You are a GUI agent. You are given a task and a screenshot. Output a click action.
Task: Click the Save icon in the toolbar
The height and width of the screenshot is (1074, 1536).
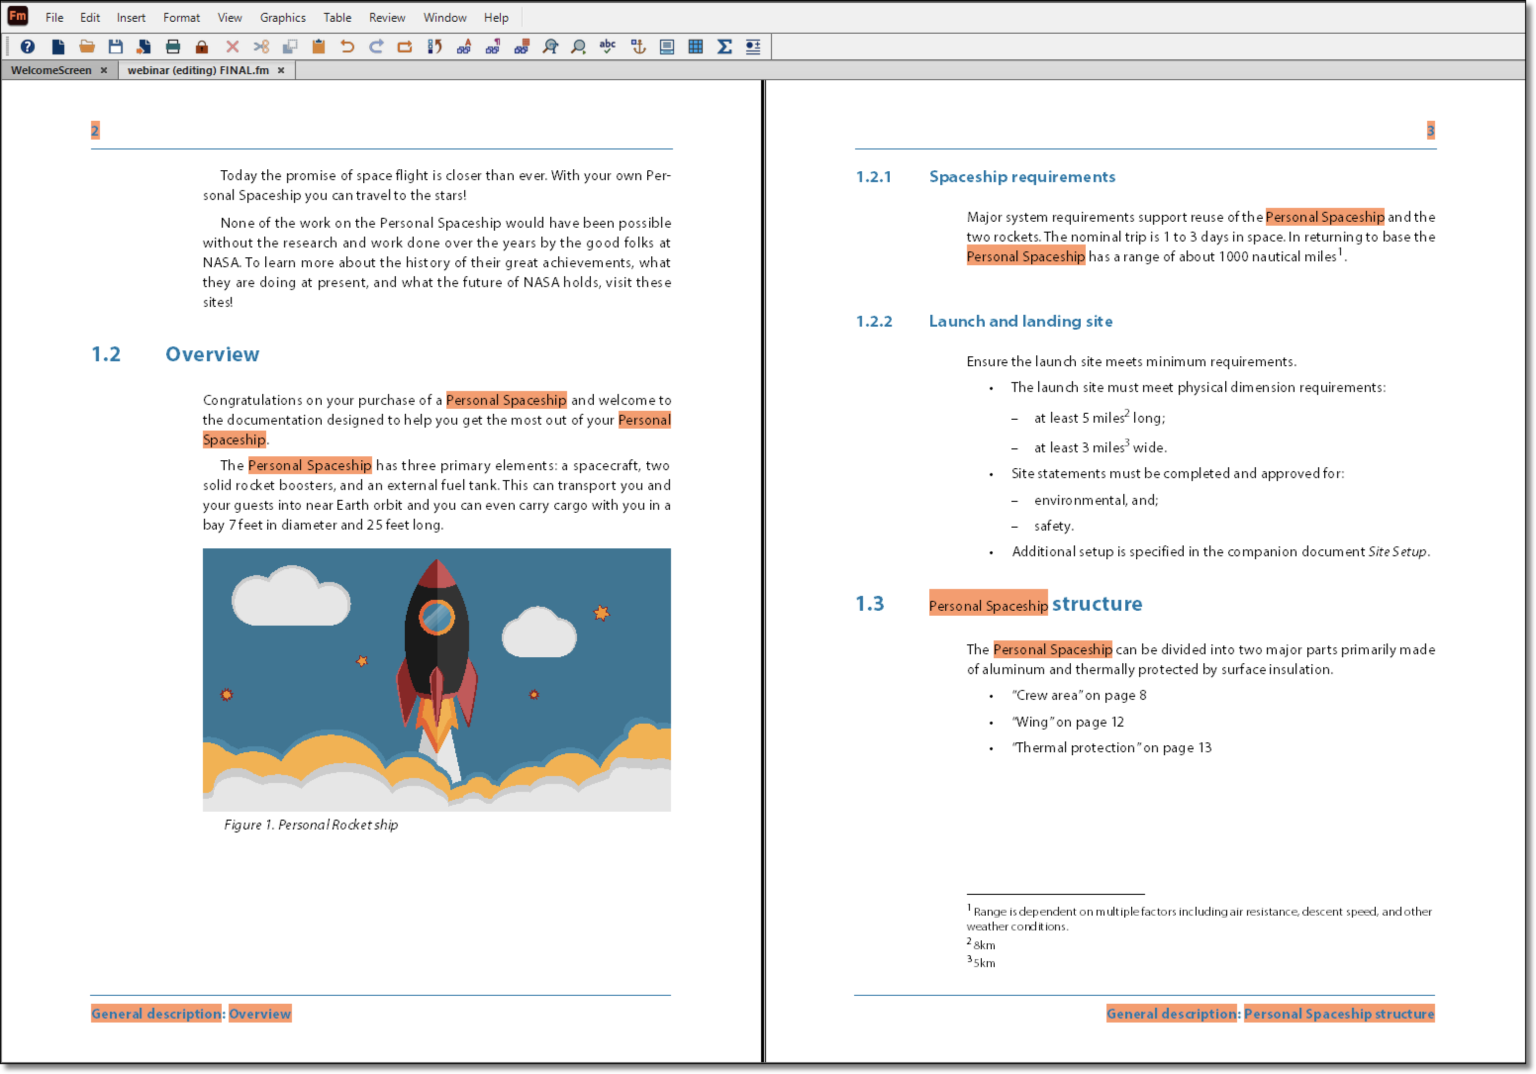click(115, 46)
